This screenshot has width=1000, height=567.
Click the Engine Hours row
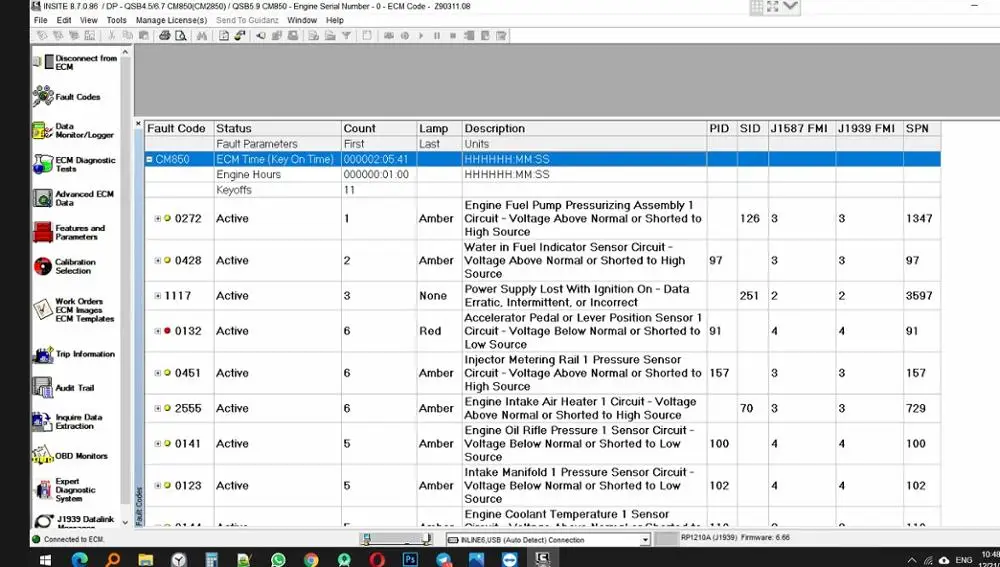coord(542,175)
